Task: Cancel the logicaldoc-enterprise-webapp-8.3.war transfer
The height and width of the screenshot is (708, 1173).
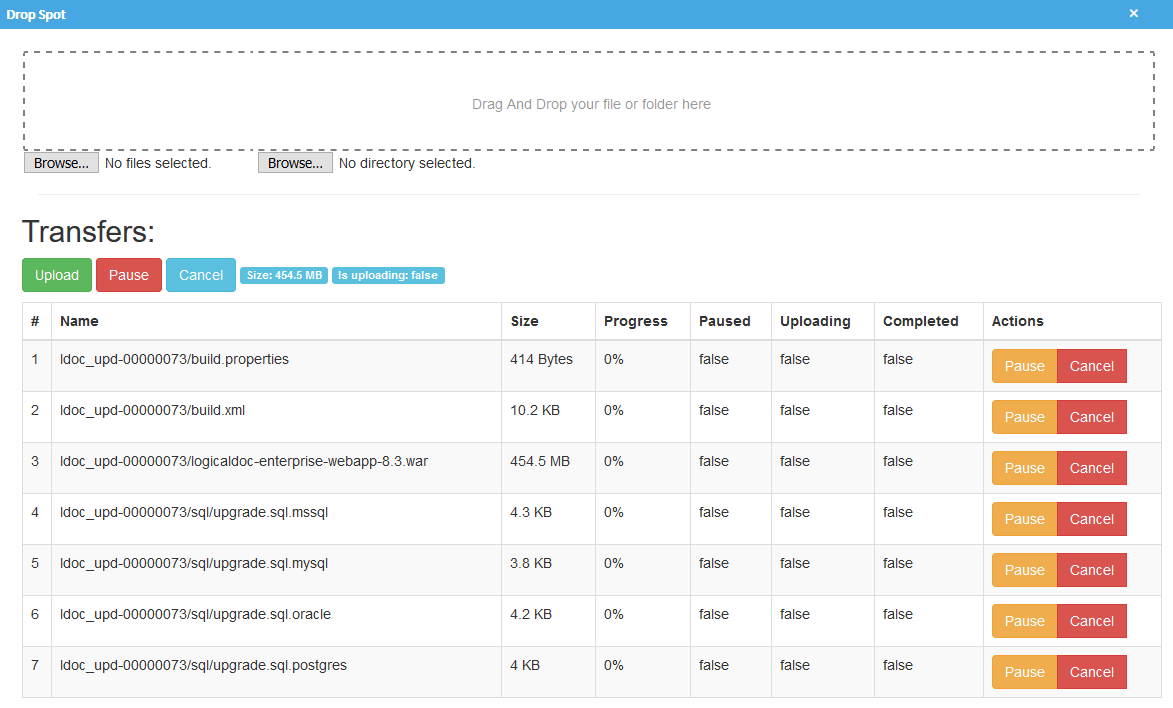Action: point(1091,468)
